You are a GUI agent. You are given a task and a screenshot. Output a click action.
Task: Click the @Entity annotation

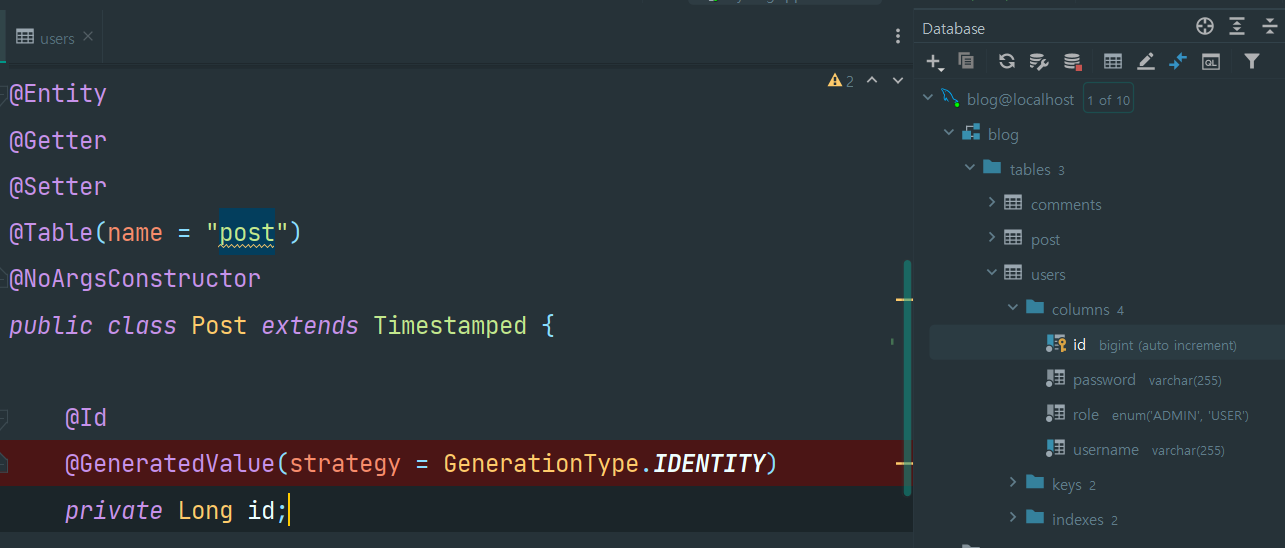tap(58, 94)
